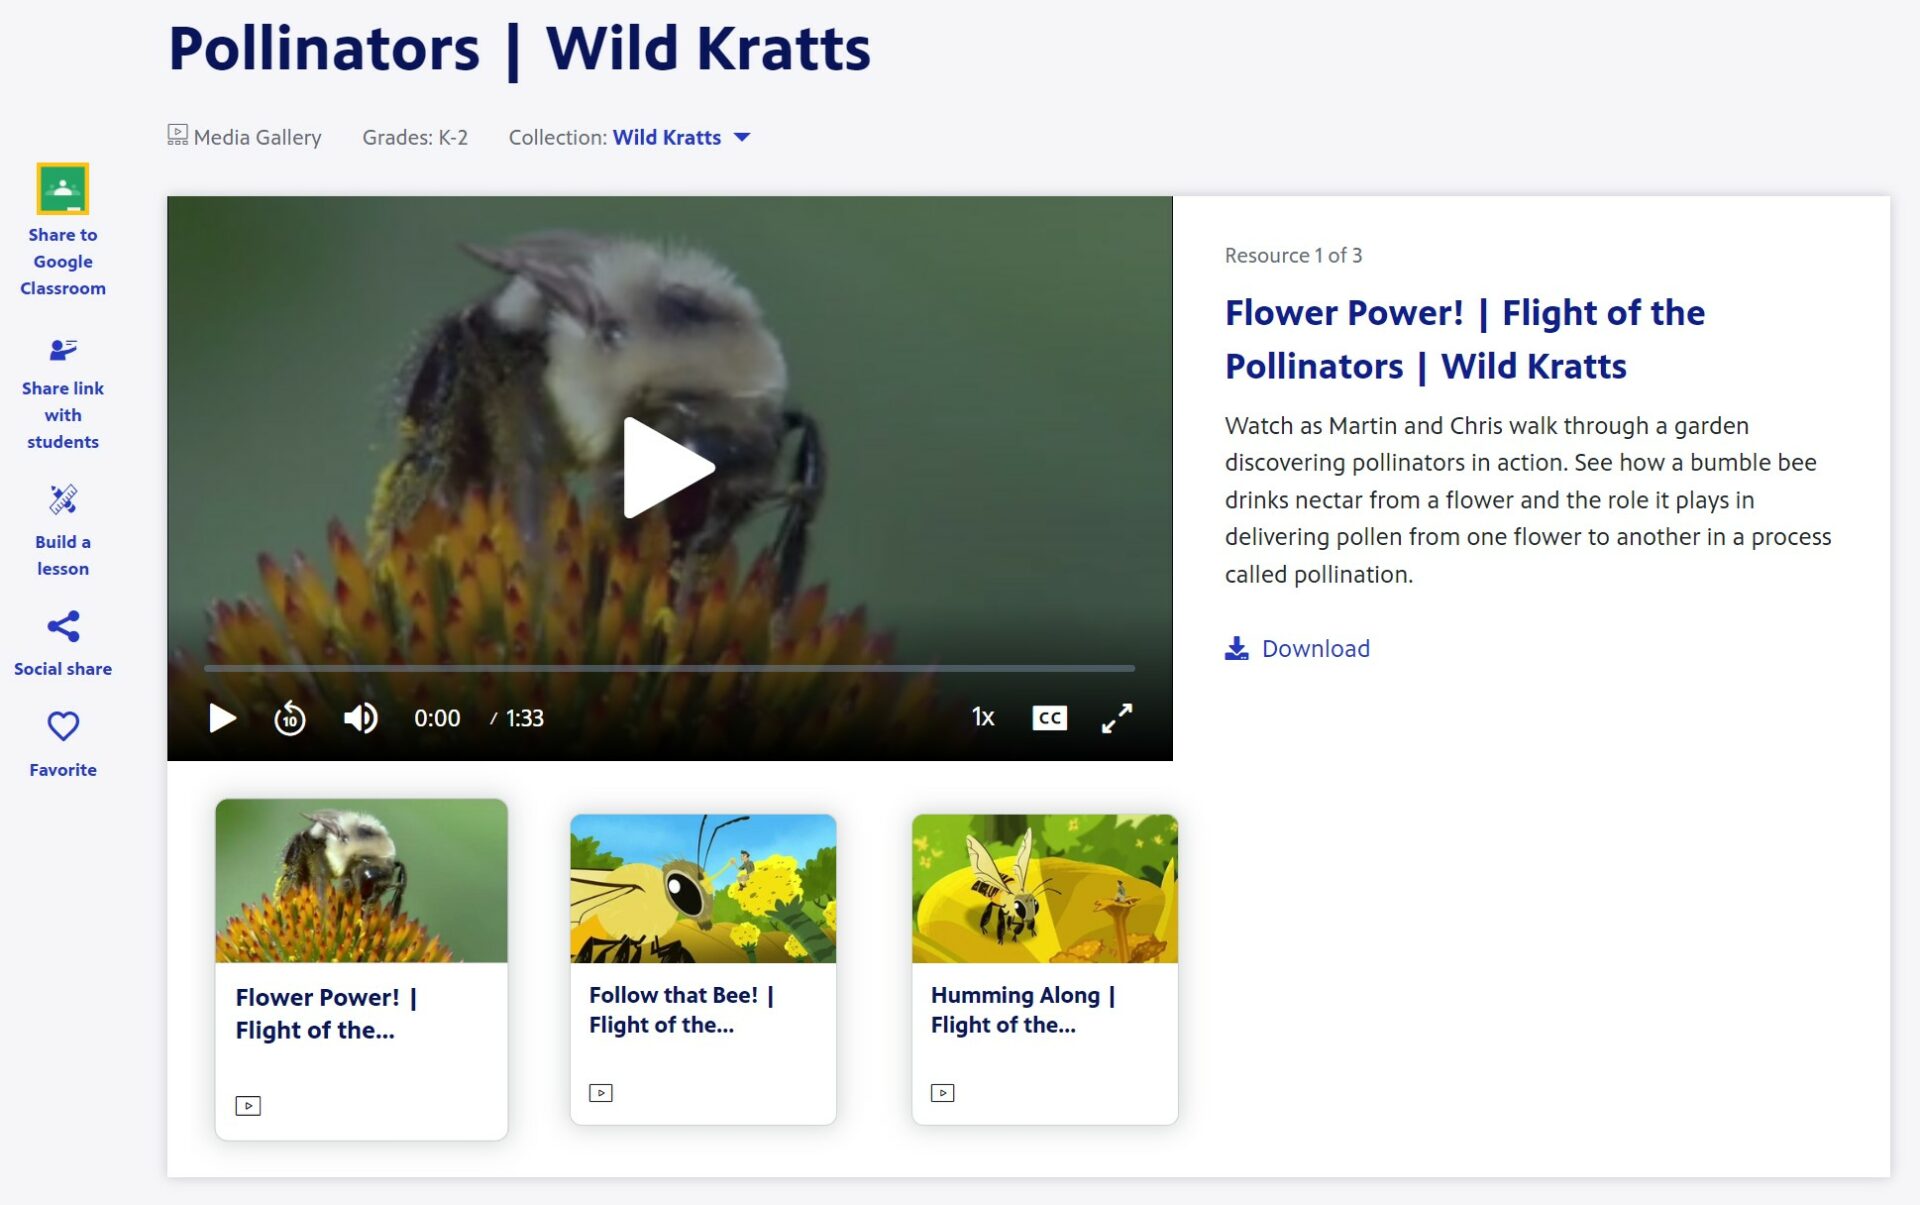Click the Build a lesson label
Image resolution: width=1920 pixels, height=1205 pixels.
(63, 555)
